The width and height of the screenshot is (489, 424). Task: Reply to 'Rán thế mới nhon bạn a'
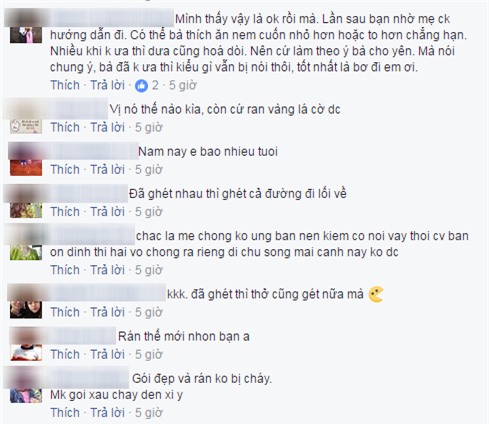click(108, 354)
